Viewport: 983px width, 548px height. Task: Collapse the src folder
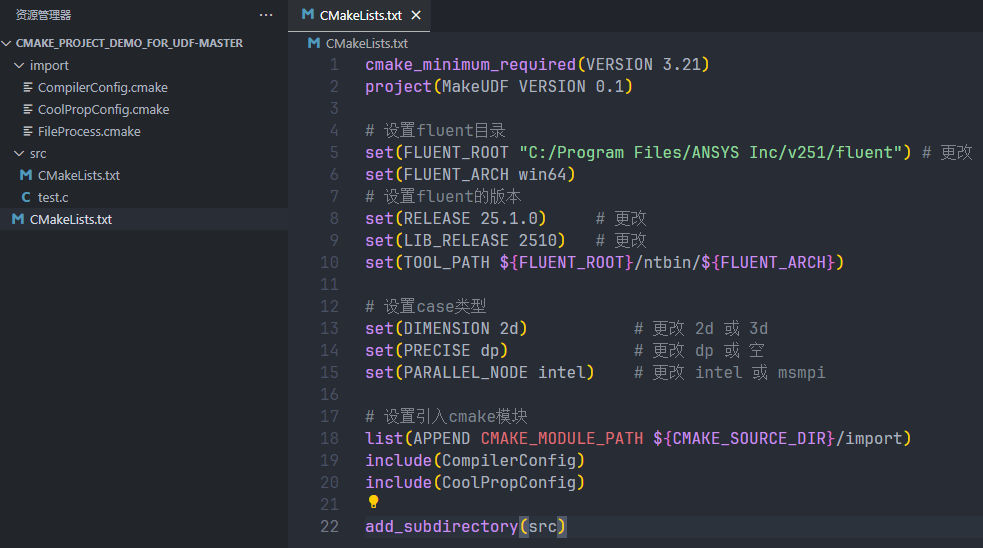tap(20, 153)
